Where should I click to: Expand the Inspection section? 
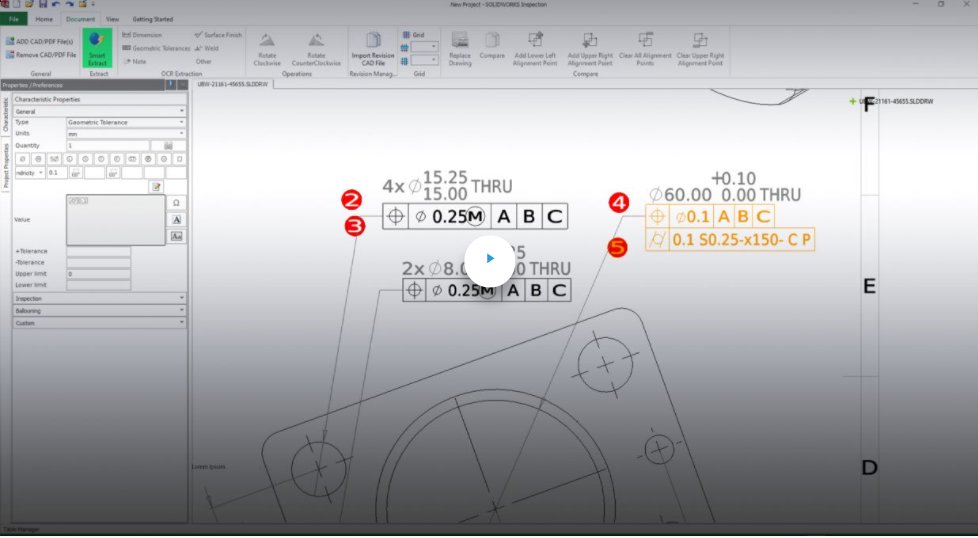[99, 298]
